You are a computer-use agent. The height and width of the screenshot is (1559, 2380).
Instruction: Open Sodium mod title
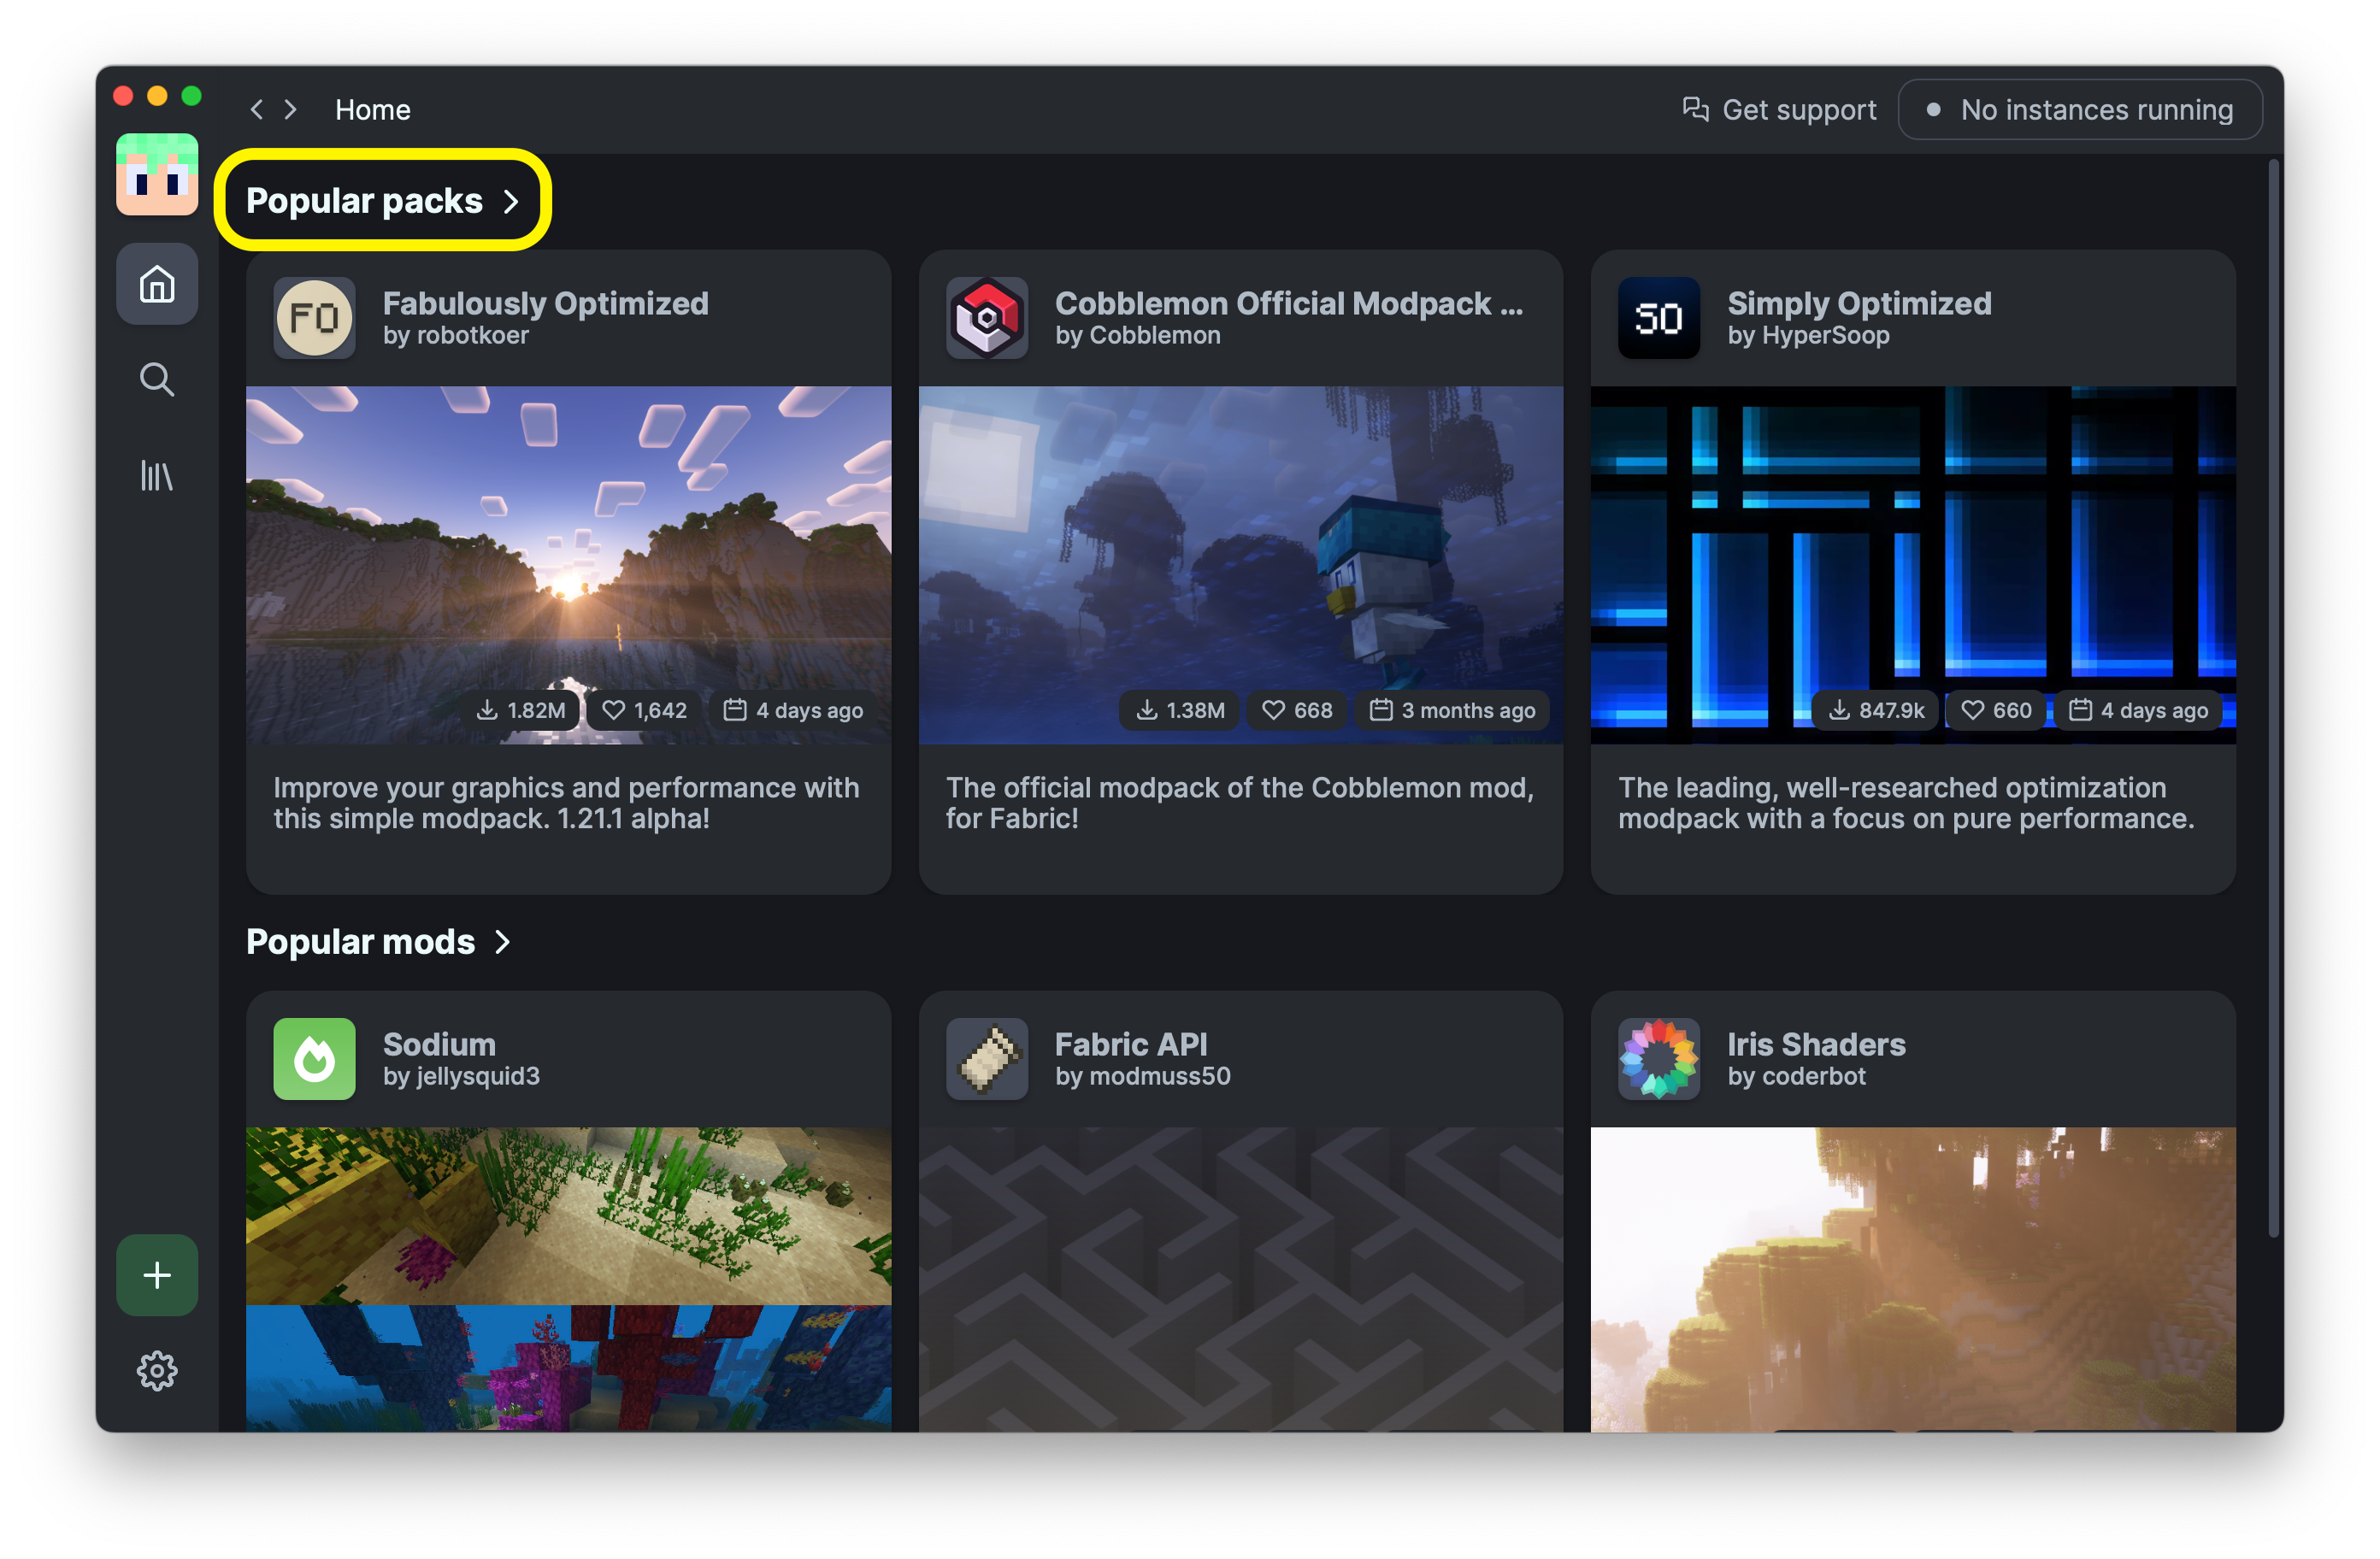pyautogui.click(x=439, y=1044)
